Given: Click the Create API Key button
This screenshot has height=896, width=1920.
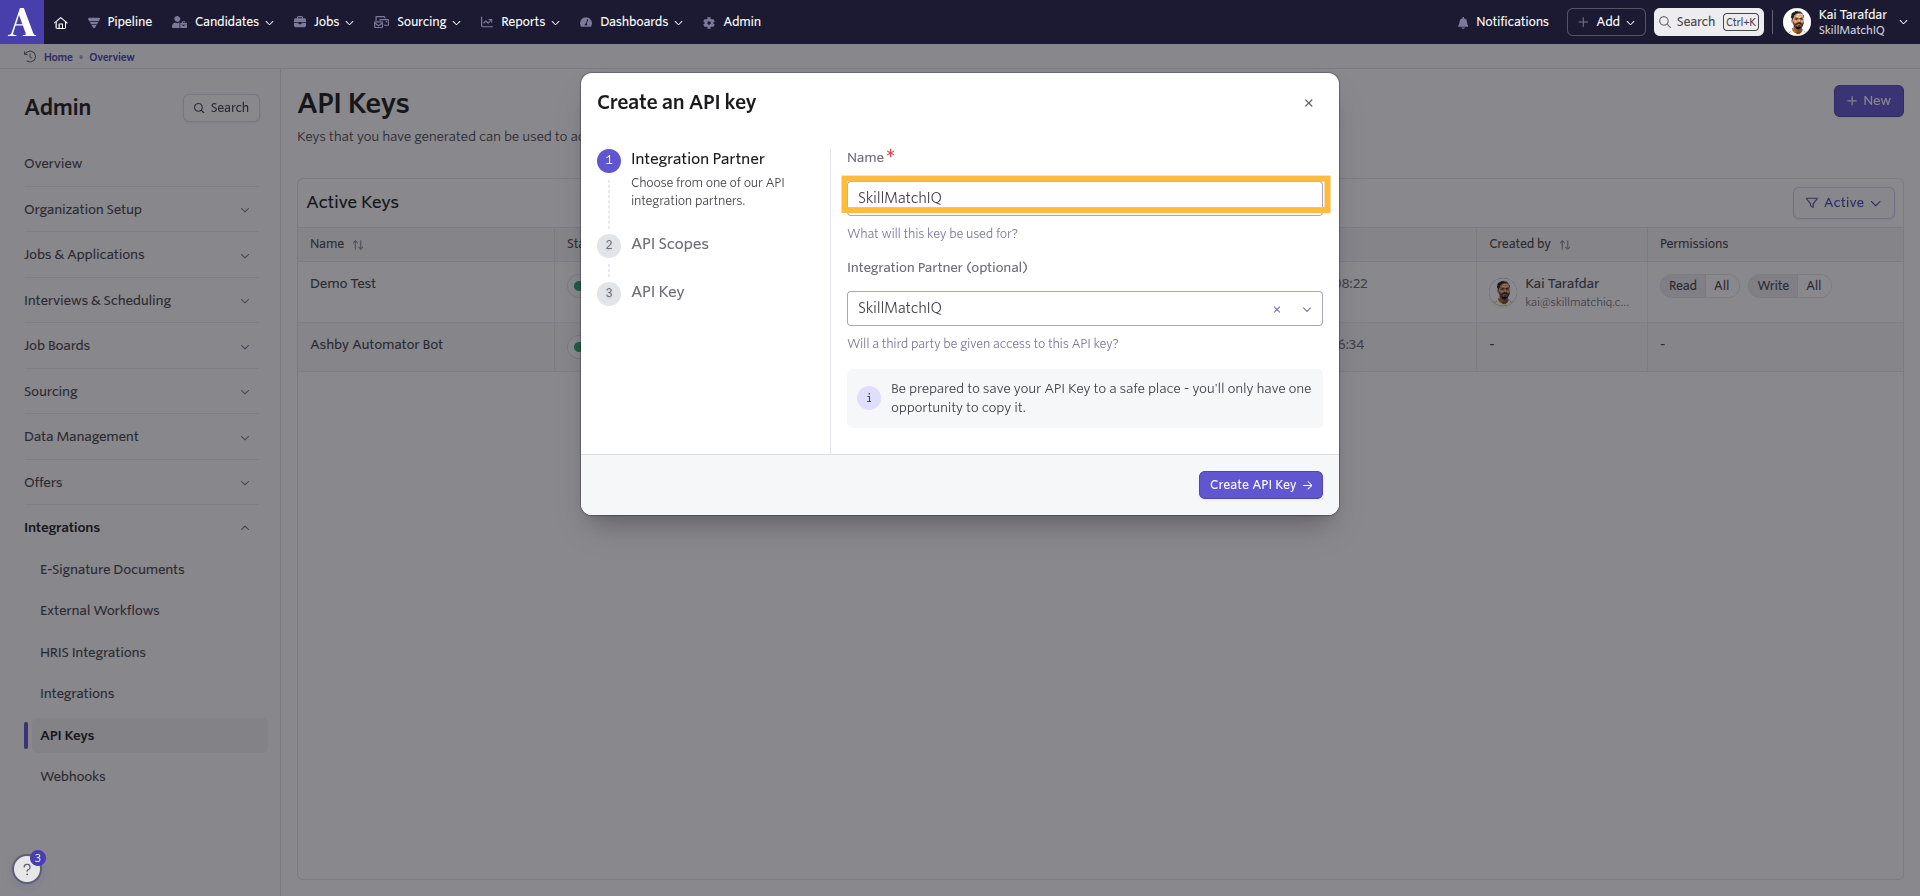Looking at the screenshot, I should [x=1260, y=485].
